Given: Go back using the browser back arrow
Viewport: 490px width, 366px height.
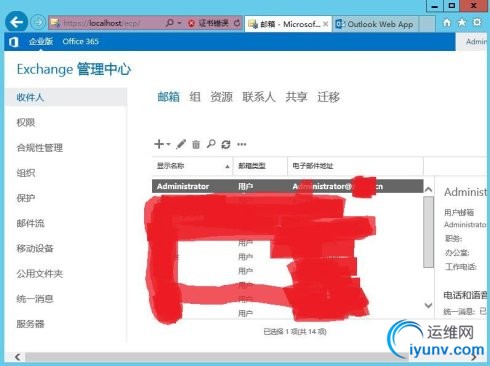Looking at the screenshot, I should 16,22.
